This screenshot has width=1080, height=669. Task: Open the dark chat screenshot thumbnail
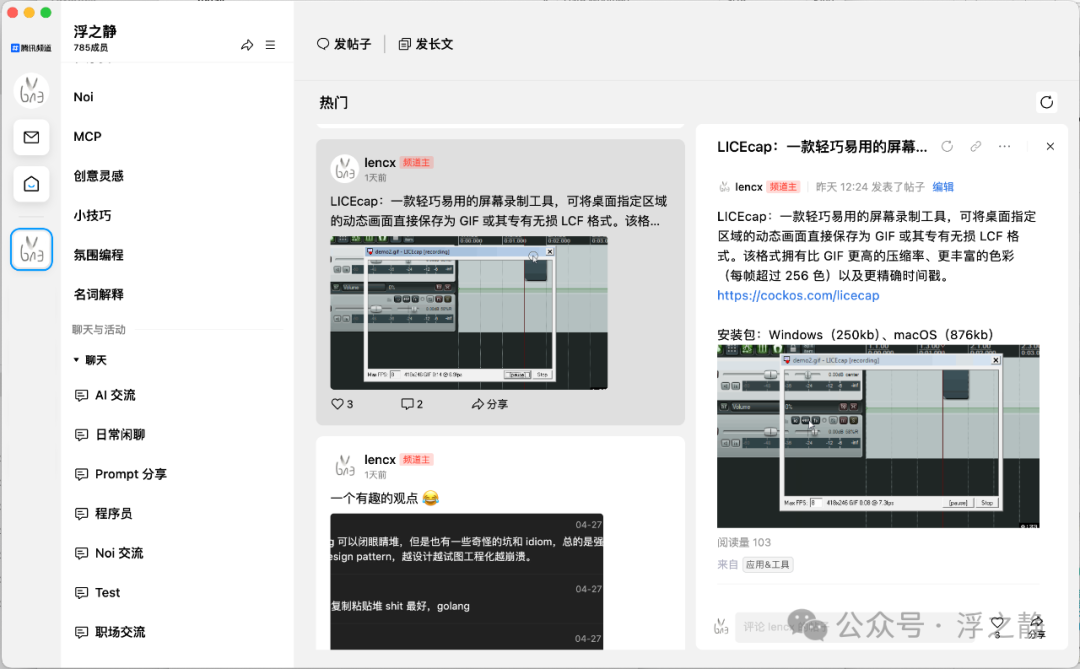466,581
